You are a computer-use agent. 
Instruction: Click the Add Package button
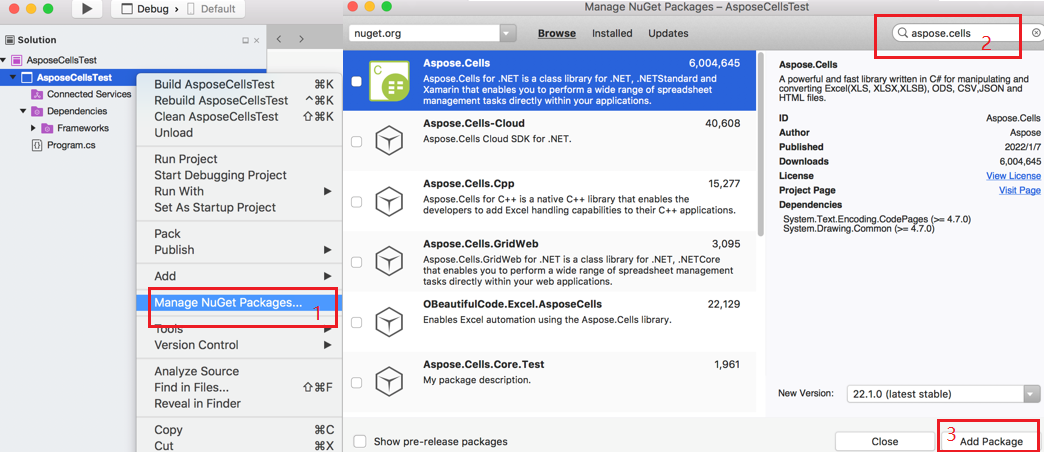tap(991, 441)
